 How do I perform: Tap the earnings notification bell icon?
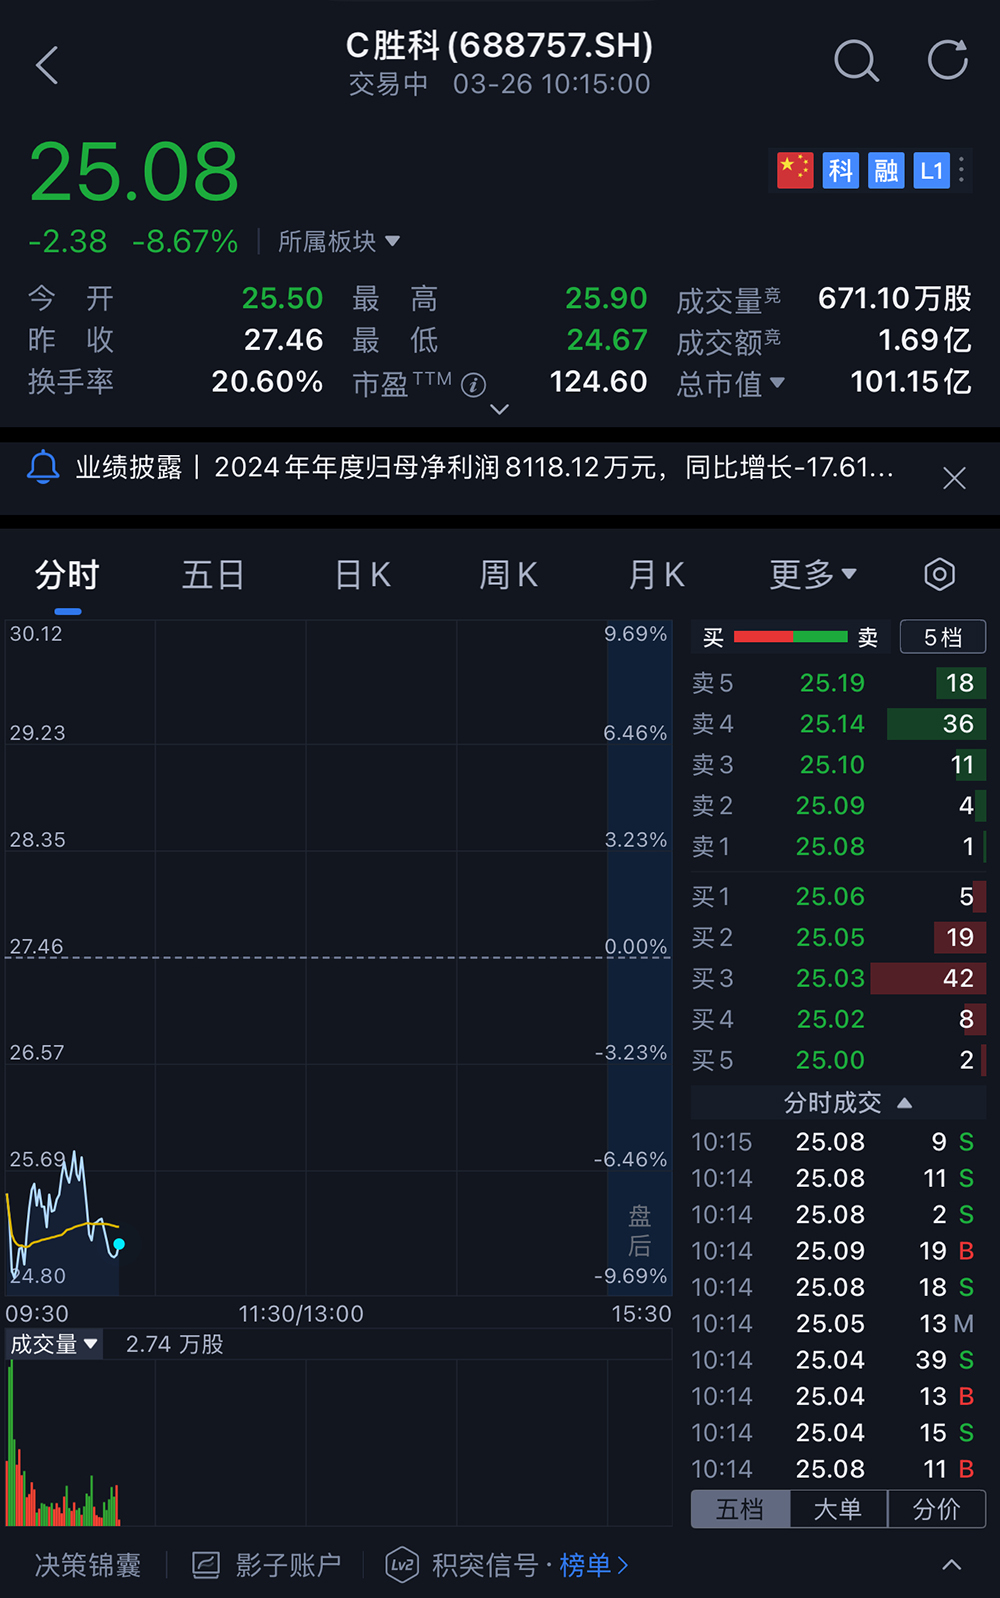(x=43, y=467)
